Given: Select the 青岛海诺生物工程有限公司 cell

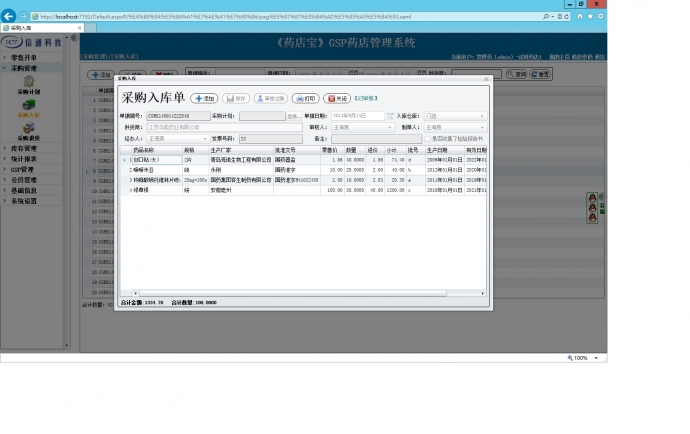Looking at the screenshot, I should pyautogui.click(x=241, y=160).
